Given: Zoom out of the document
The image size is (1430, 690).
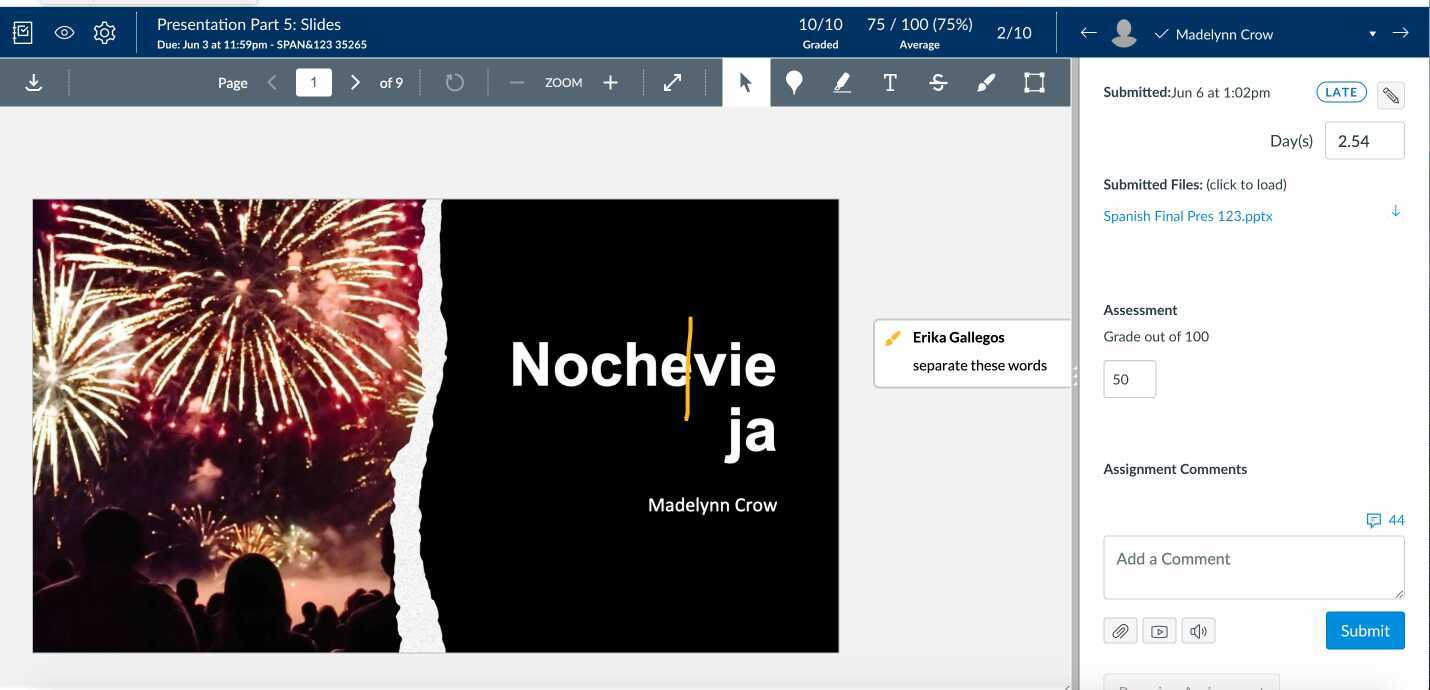Looking at the screenshot, I should point(517,82).
